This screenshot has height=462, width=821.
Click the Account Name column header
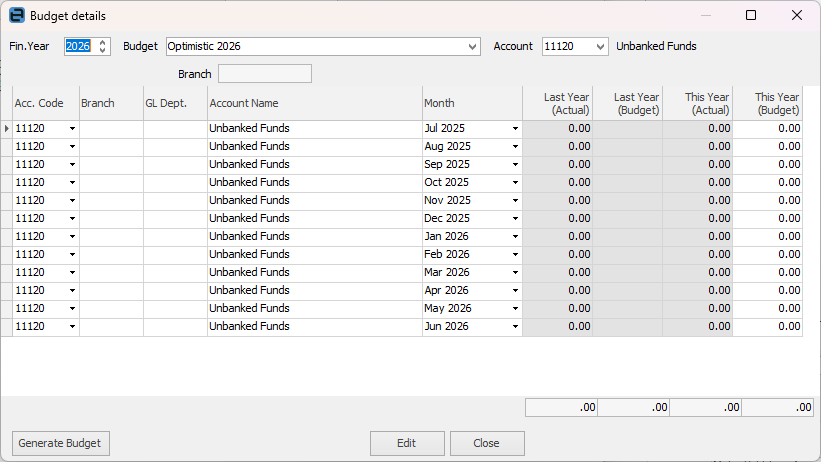(315, 103)
